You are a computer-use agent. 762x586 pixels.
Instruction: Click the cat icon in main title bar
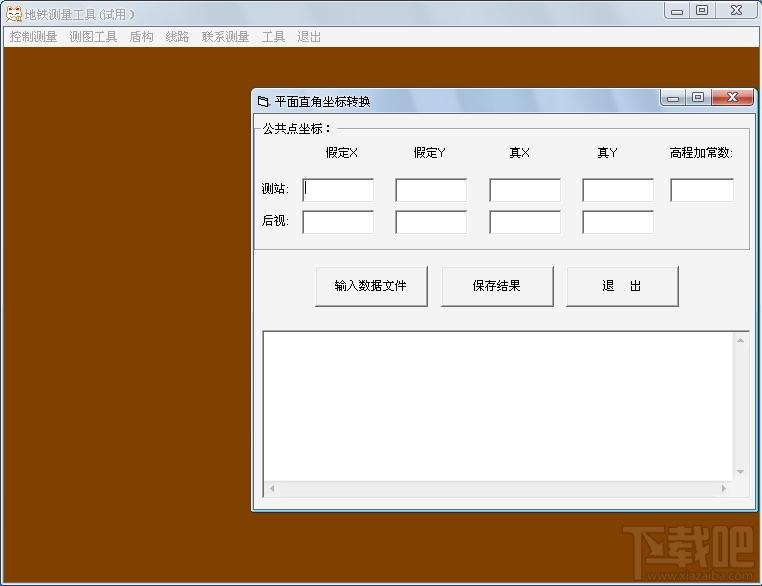[14, 14]
